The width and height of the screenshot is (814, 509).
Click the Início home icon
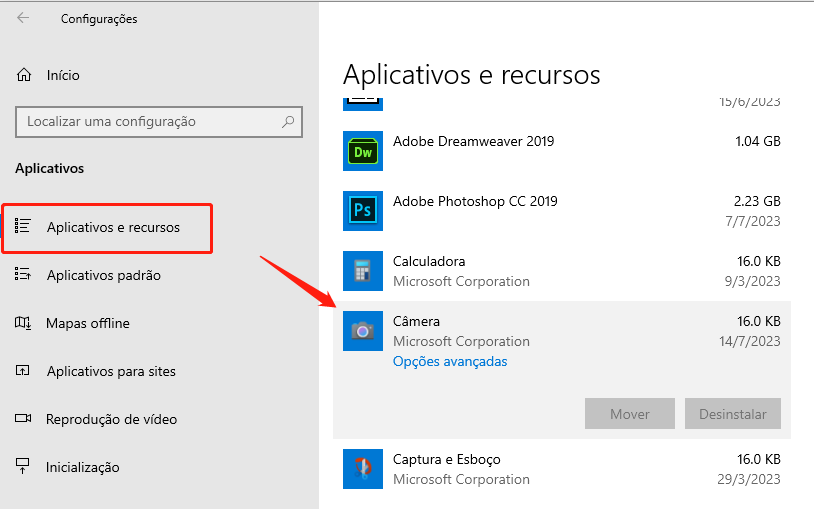pos(23,75)
